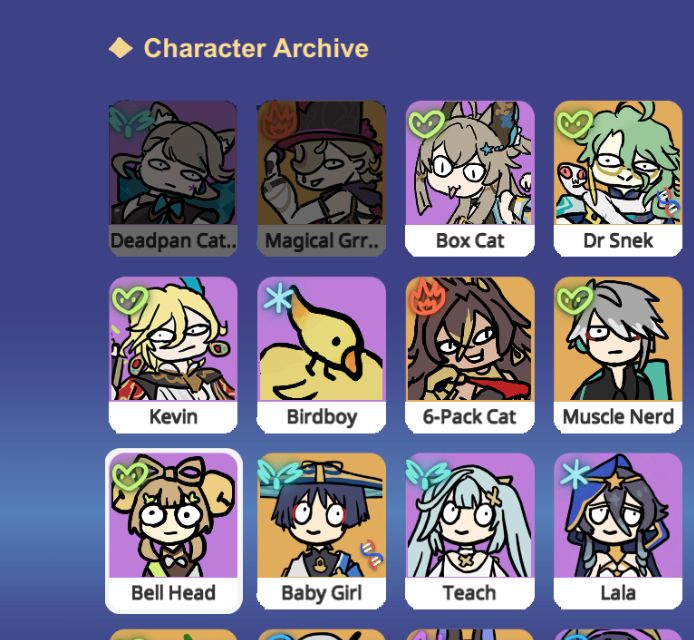Select the Box Cat character card
Image resolution: width=694 pixels, height=640 pixels.
(470, 178)
